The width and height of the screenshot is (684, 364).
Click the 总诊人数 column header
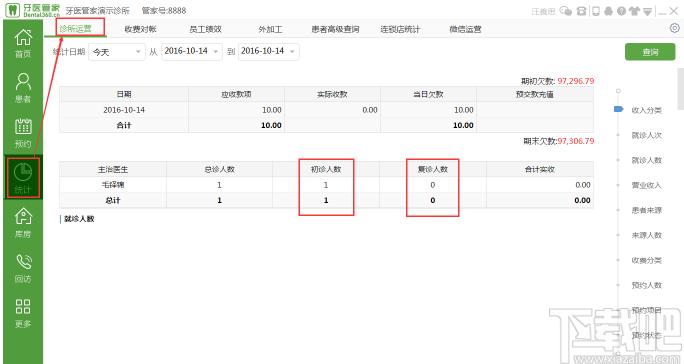click(219, 169)
